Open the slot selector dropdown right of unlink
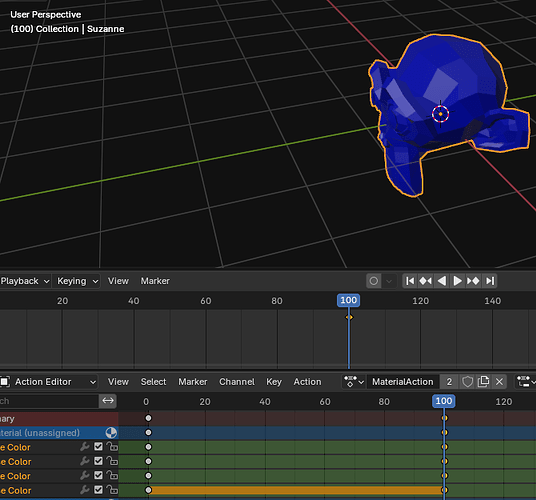Screen dimensions: 536x500 click(x=526, y=382)
